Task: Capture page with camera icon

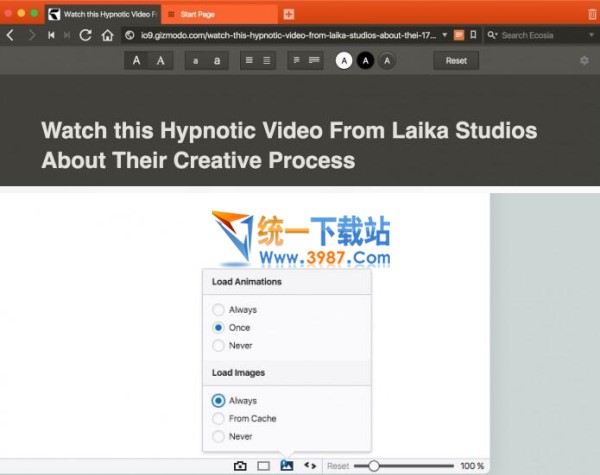Action: tap(240, 466)
